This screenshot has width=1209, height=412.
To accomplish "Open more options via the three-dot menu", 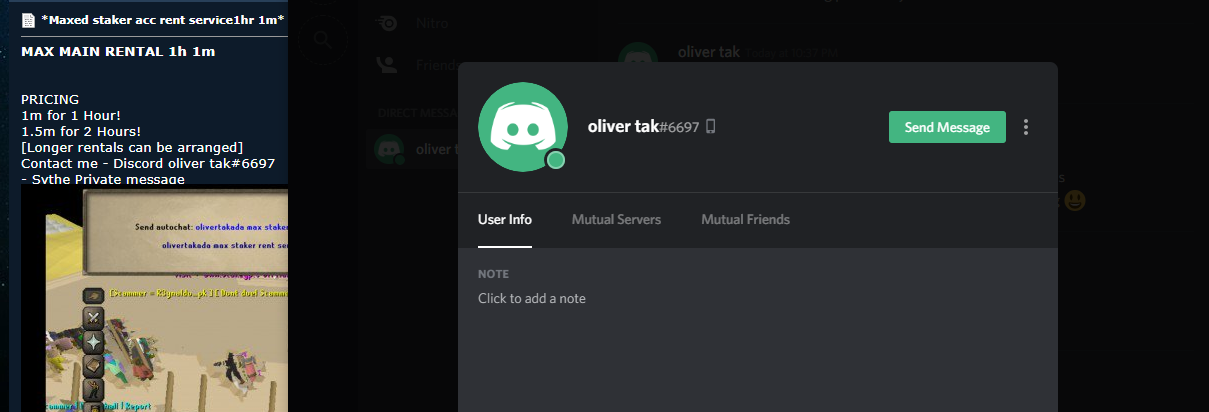I will coord(1025,127).
